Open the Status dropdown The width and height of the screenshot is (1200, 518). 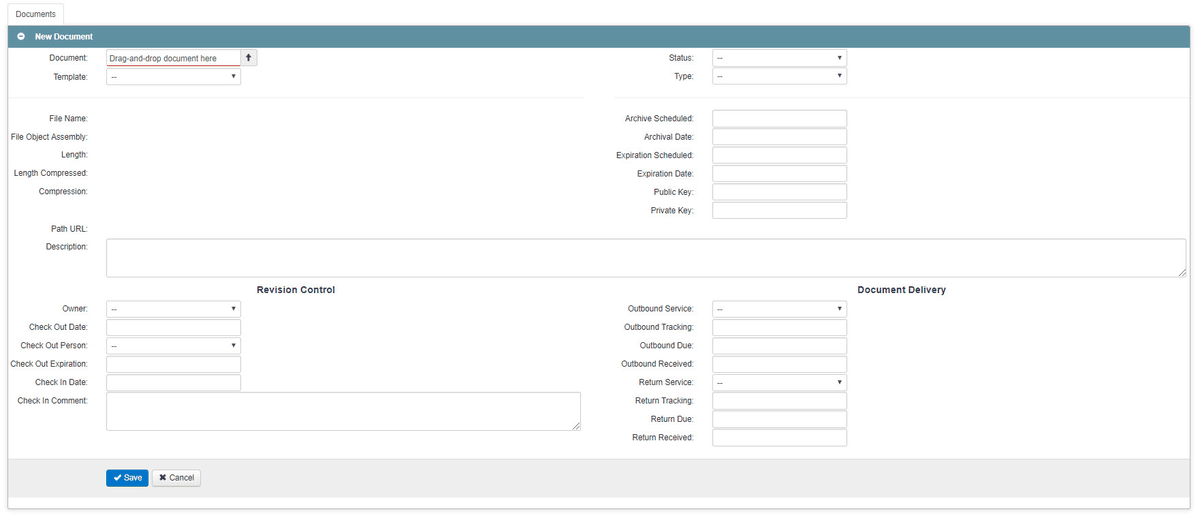pos(780,58)
